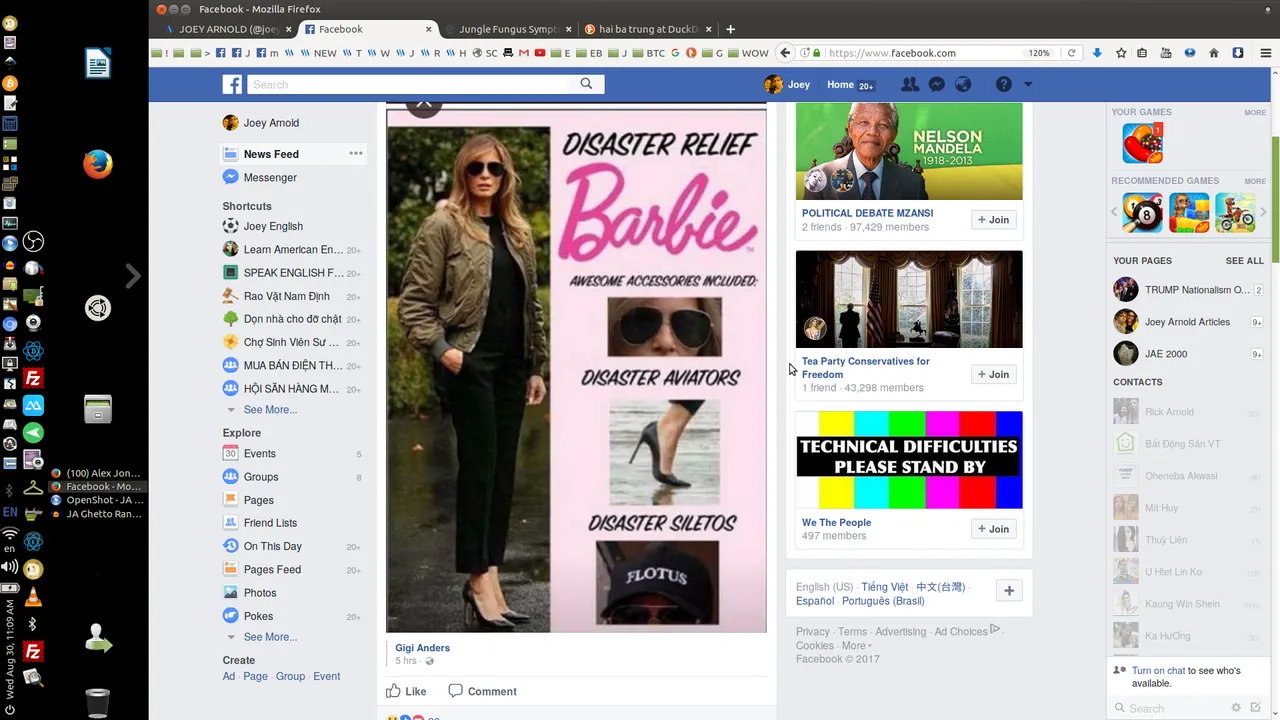The image size is (1280, 720).
Task: Open Messenger in left sidebar
Action: (x=270, y=177)
